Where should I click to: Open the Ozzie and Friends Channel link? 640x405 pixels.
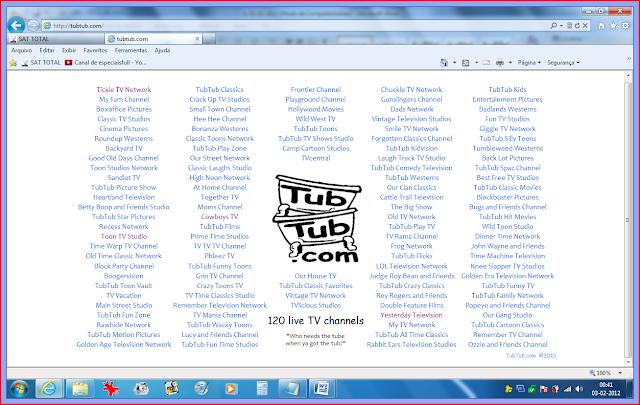pos(507,344)
